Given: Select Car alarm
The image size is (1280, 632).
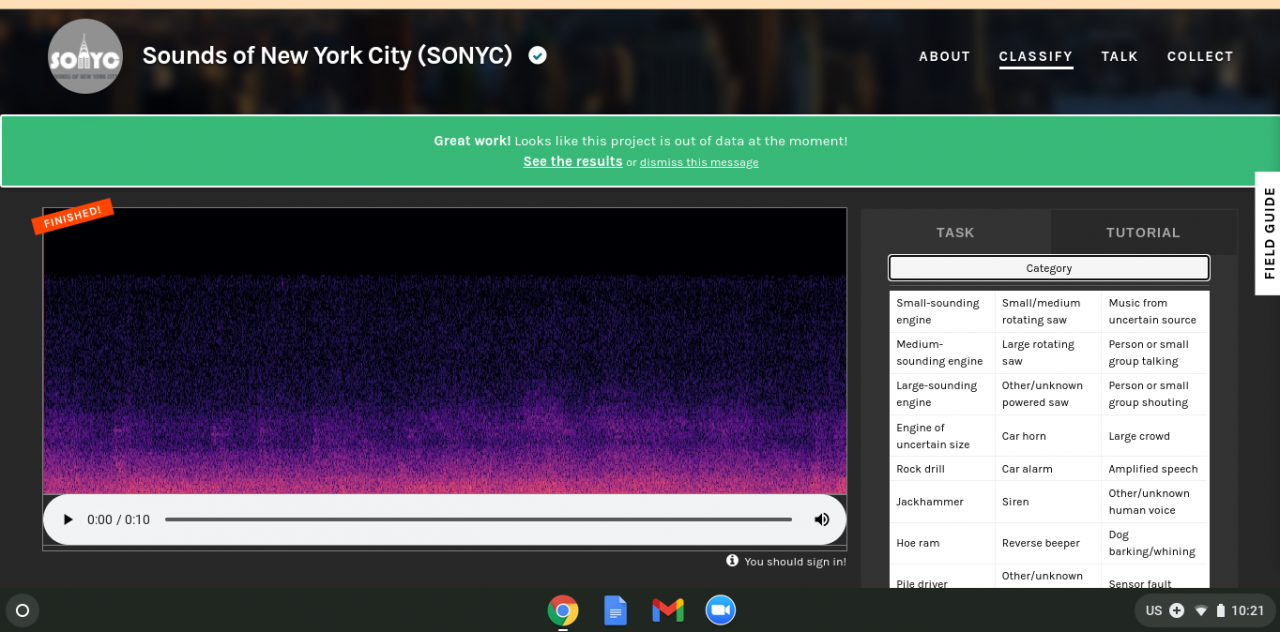Looking at the screenshot, I should click(1048, 469).
